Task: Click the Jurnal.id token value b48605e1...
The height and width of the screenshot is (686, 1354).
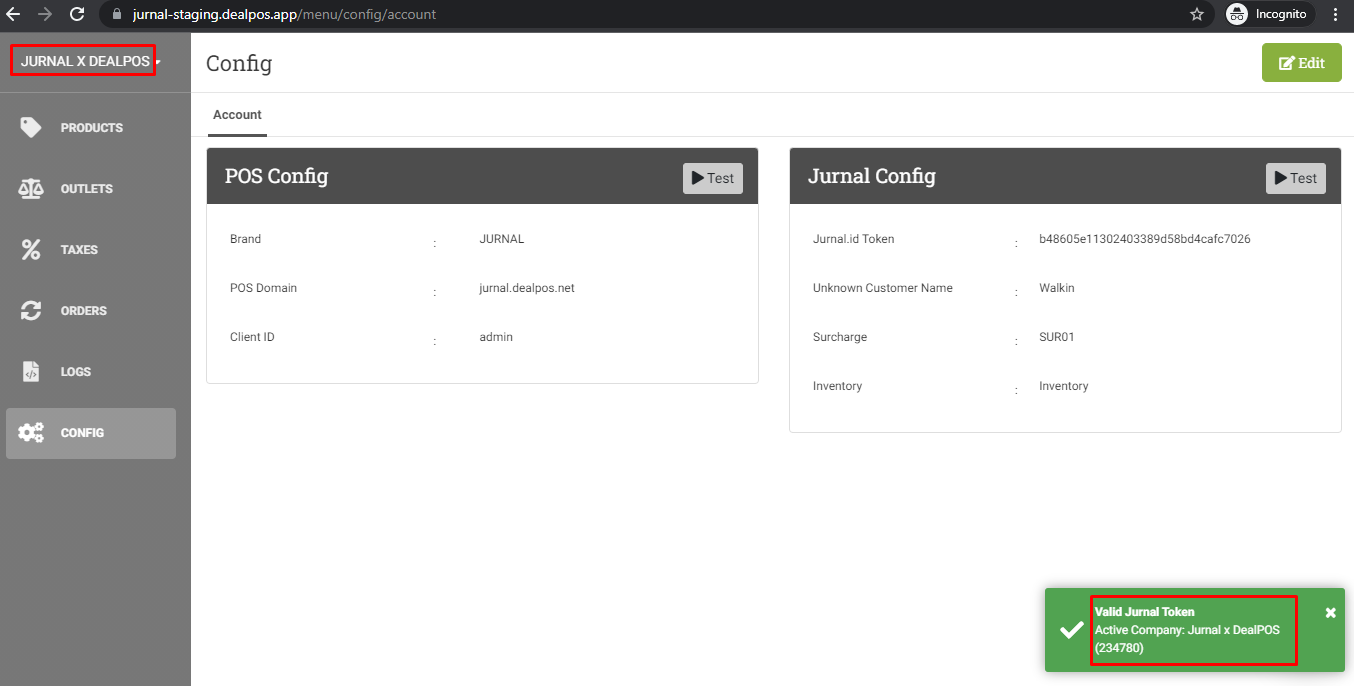Action: [1145, 239]
